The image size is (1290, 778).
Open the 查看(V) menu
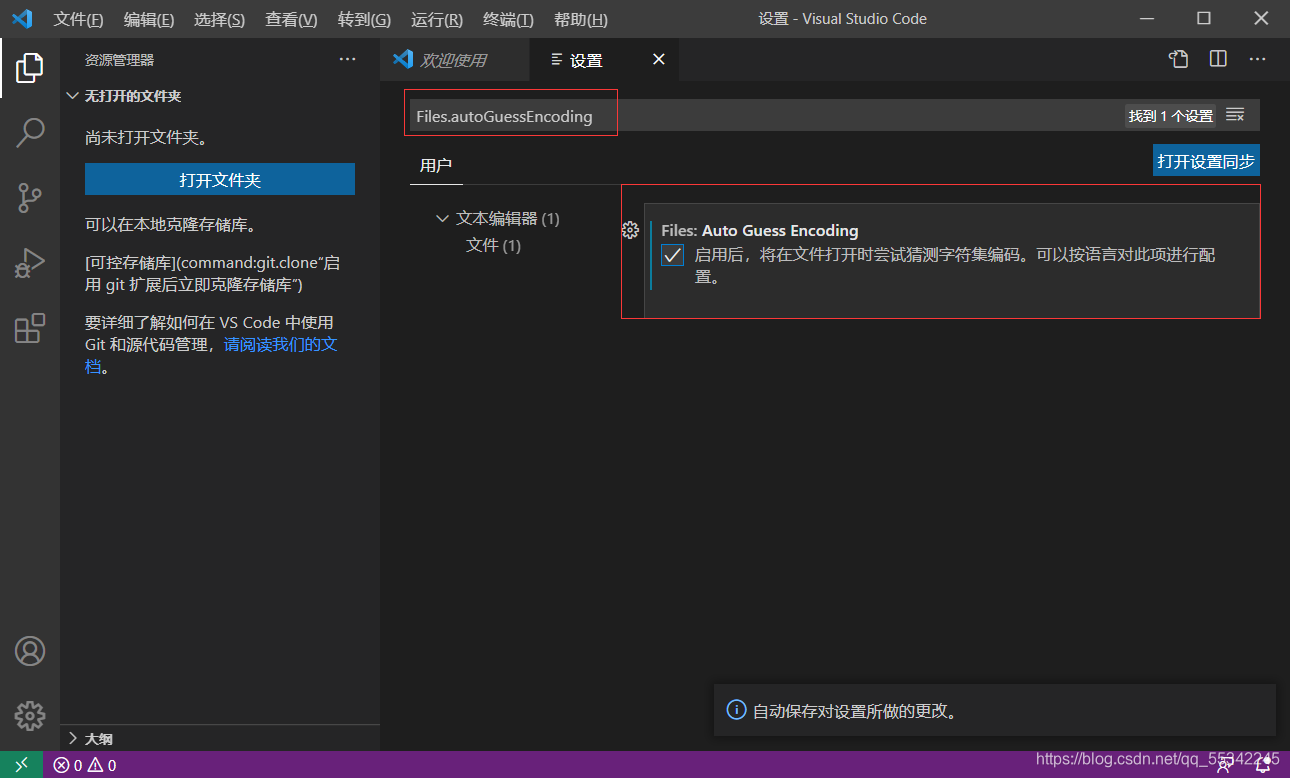pyautogui.click(x=291, y=19)
